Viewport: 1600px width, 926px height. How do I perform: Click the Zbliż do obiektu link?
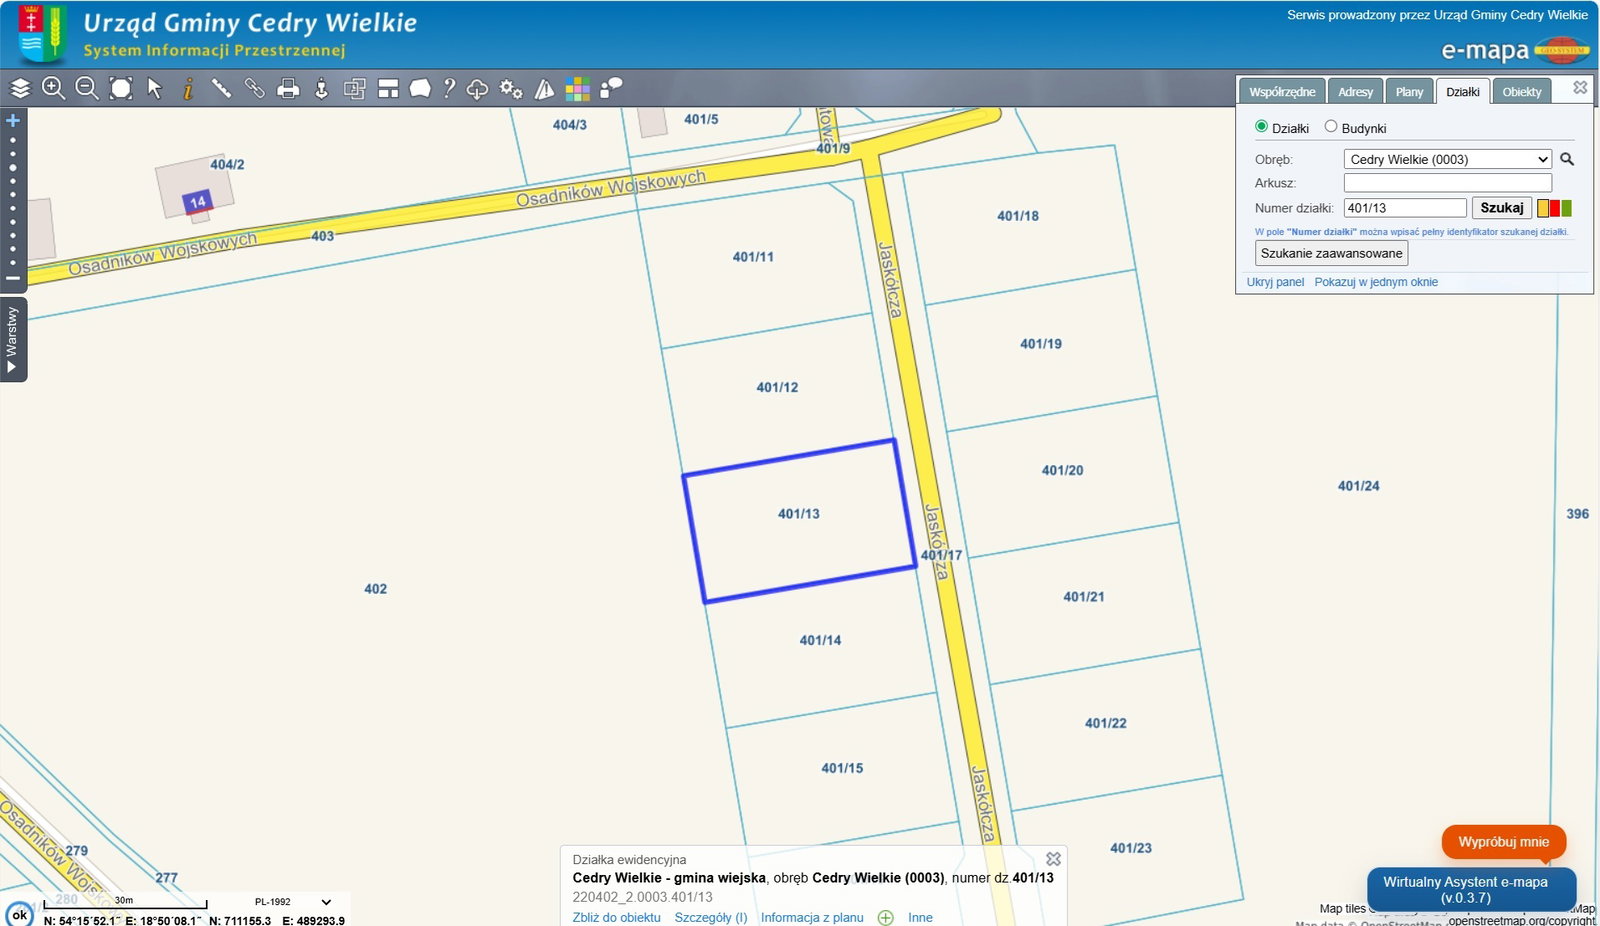pos(616,917)
